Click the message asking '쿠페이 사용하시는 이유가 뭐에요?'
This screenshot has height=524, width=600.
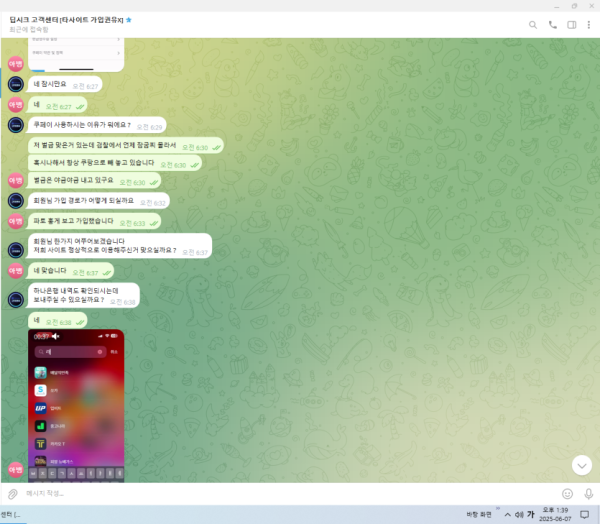(97, 125)
